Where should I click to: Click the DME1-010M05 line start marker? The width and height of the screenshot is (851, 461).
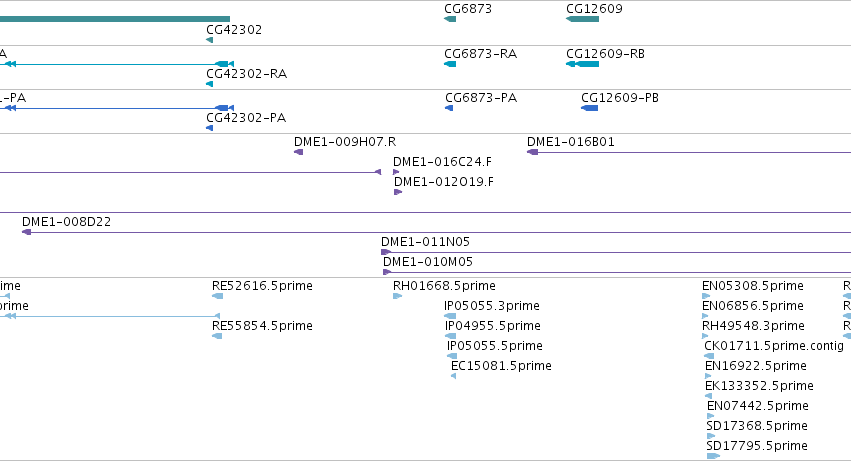point(387,272)
